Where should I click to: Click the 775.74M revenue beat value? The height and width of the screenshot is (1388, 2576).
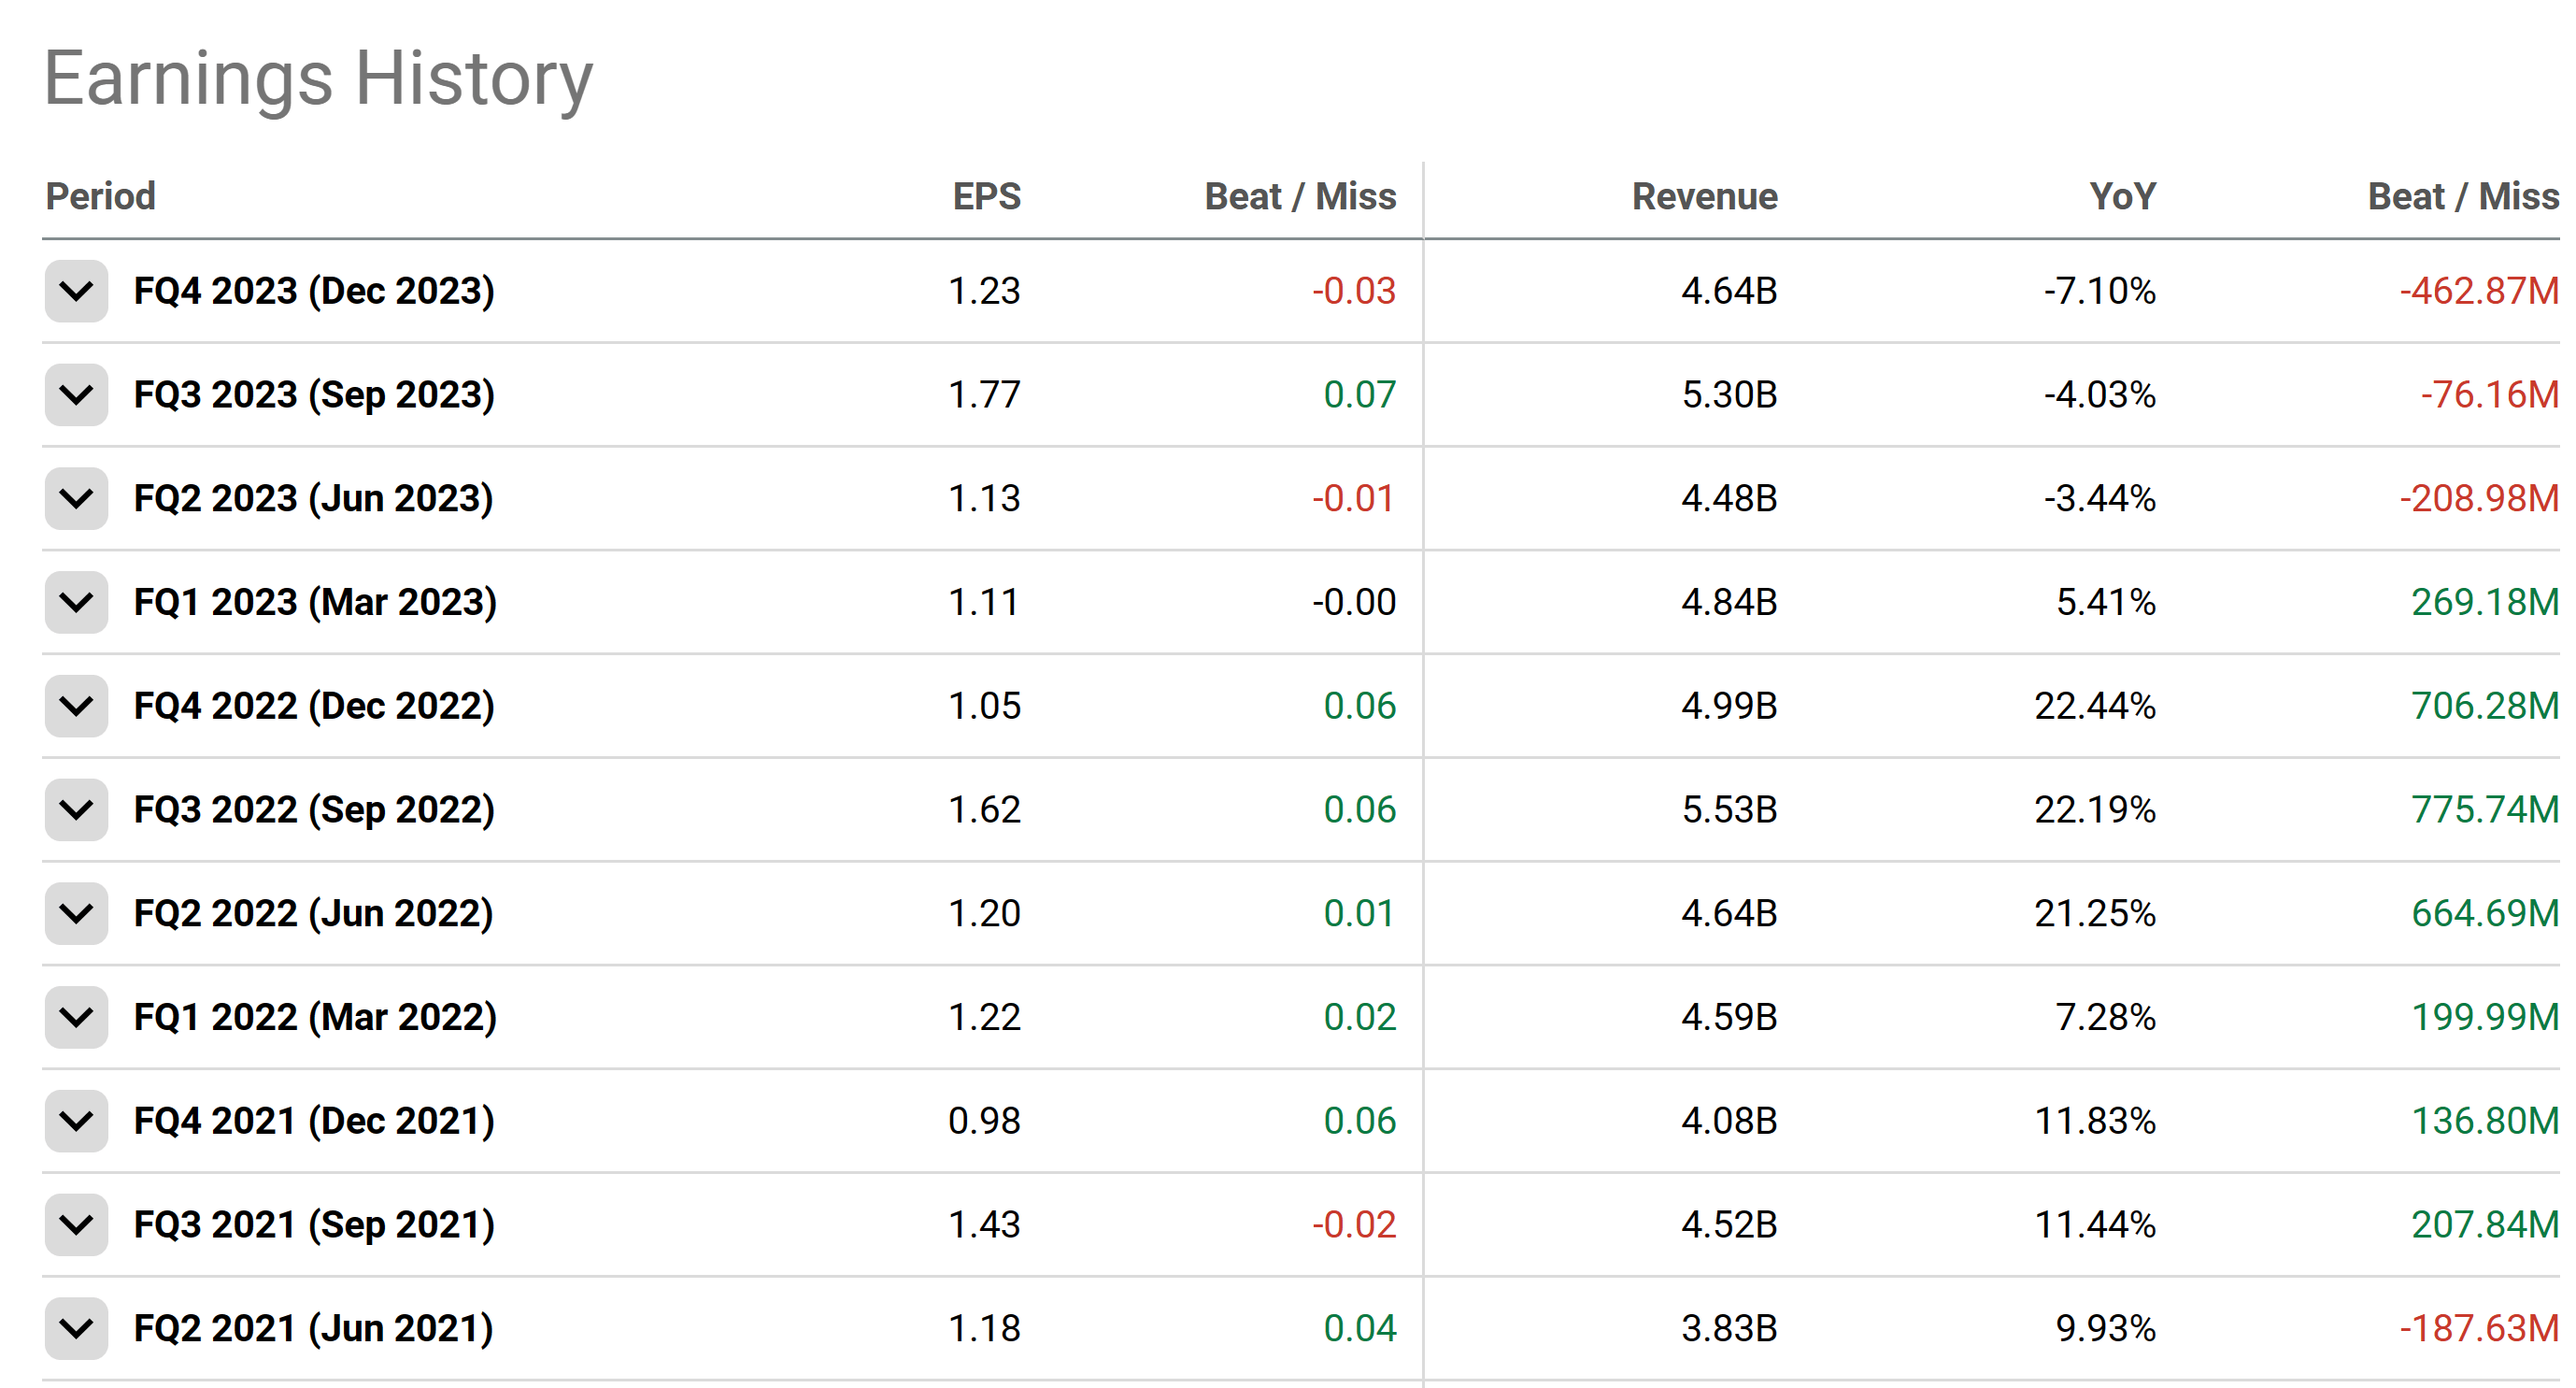tap(2484, 810)
